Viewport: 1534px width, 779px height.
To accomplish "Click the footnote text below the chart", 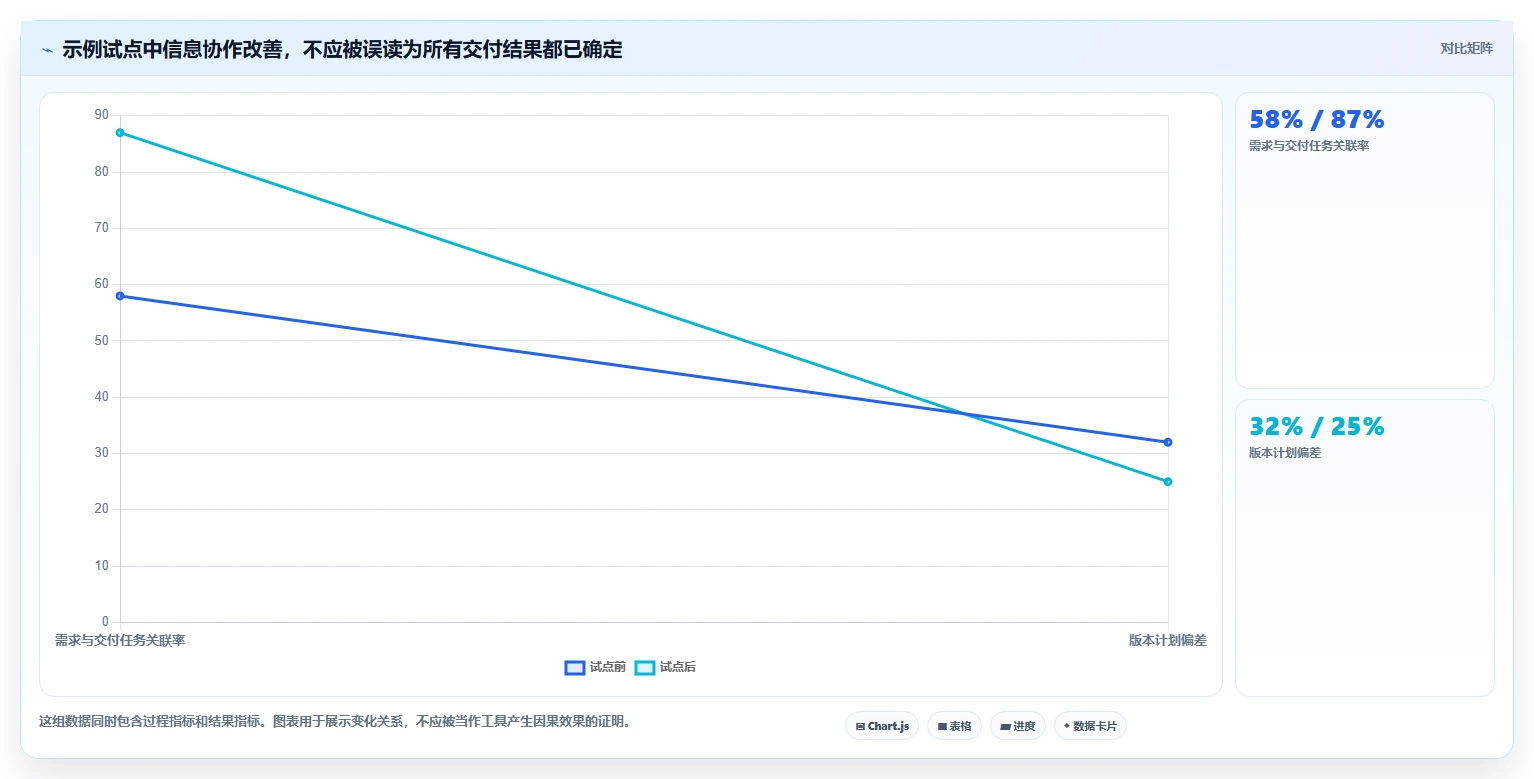I will 335,721.
